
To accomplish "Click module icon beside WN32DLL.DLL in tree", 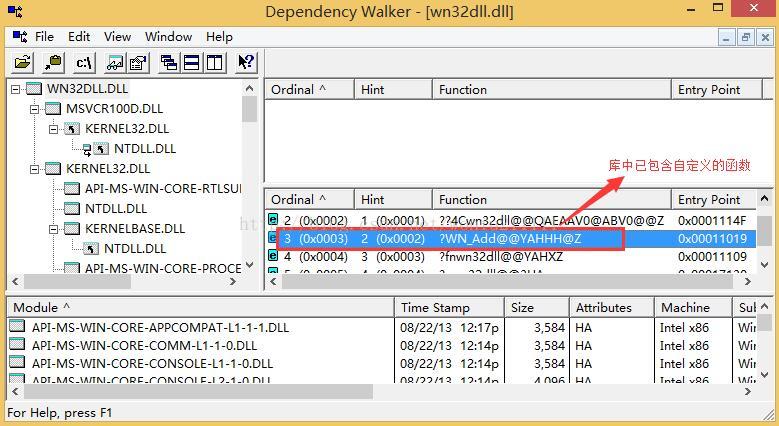I will [34, 88].
